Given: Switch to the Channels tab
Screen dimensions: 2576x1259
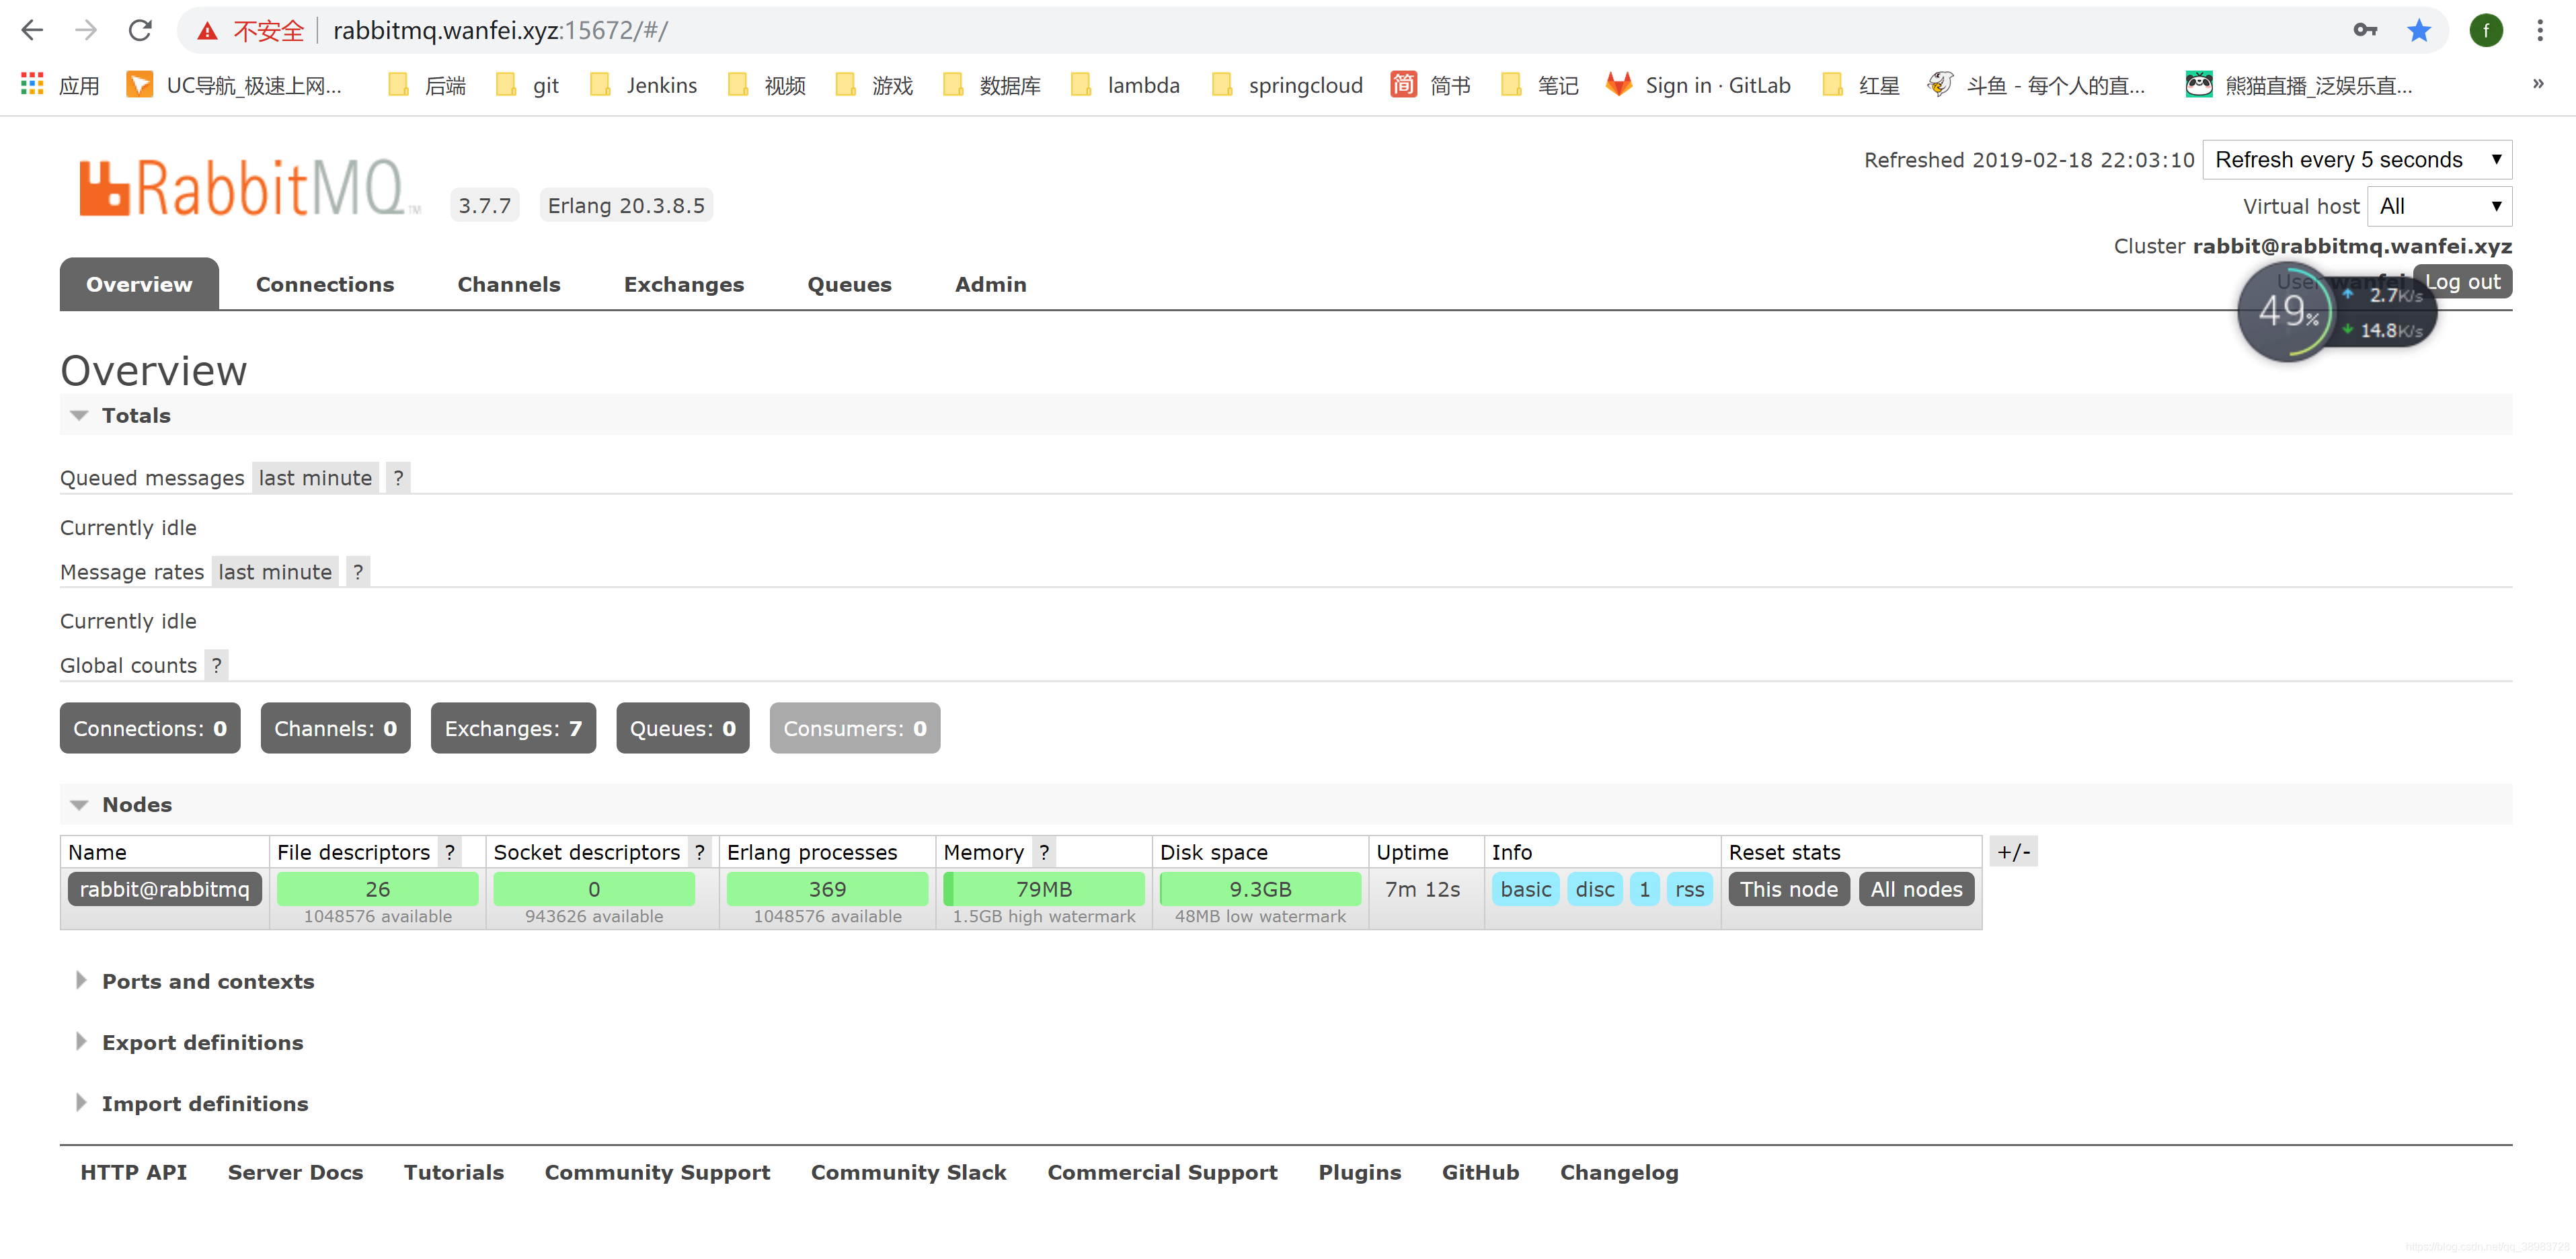Looking at the screenshot, I should click(x=509, y=284).
